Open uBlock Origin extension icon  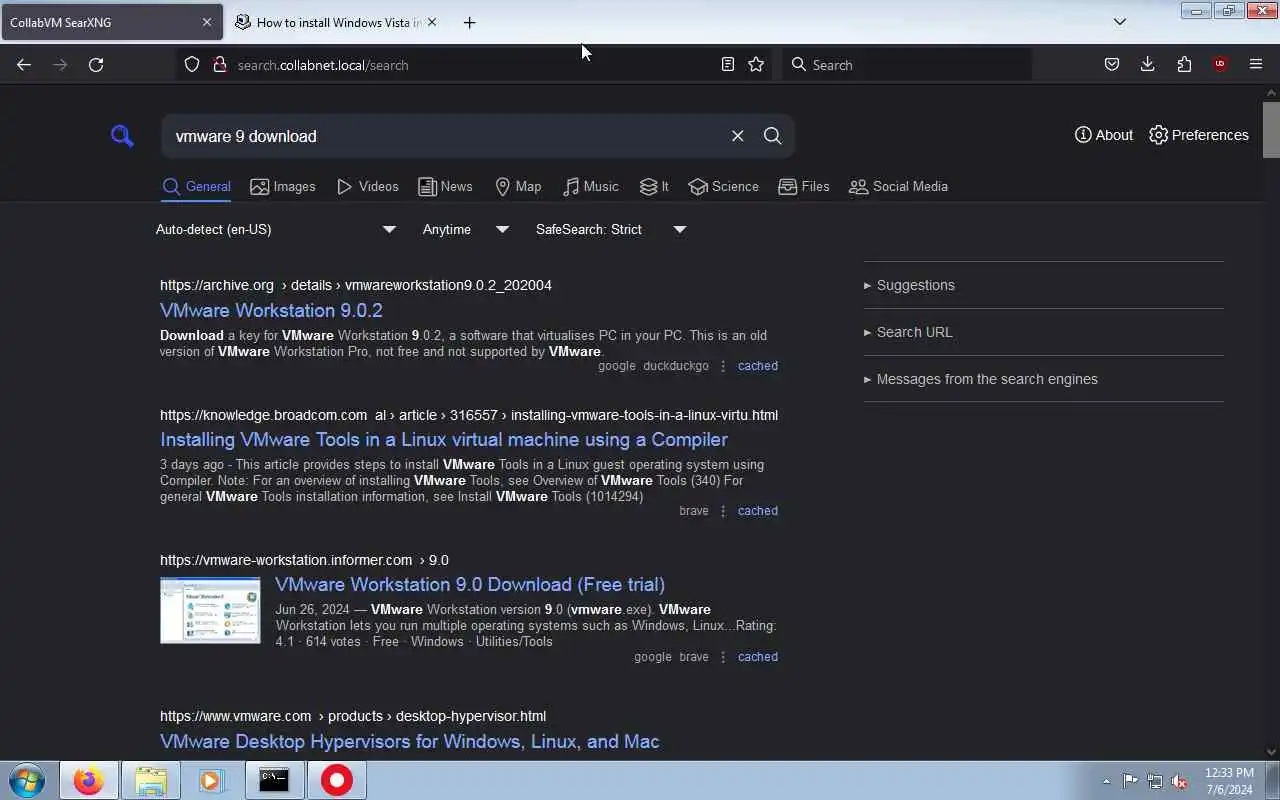1220,64
